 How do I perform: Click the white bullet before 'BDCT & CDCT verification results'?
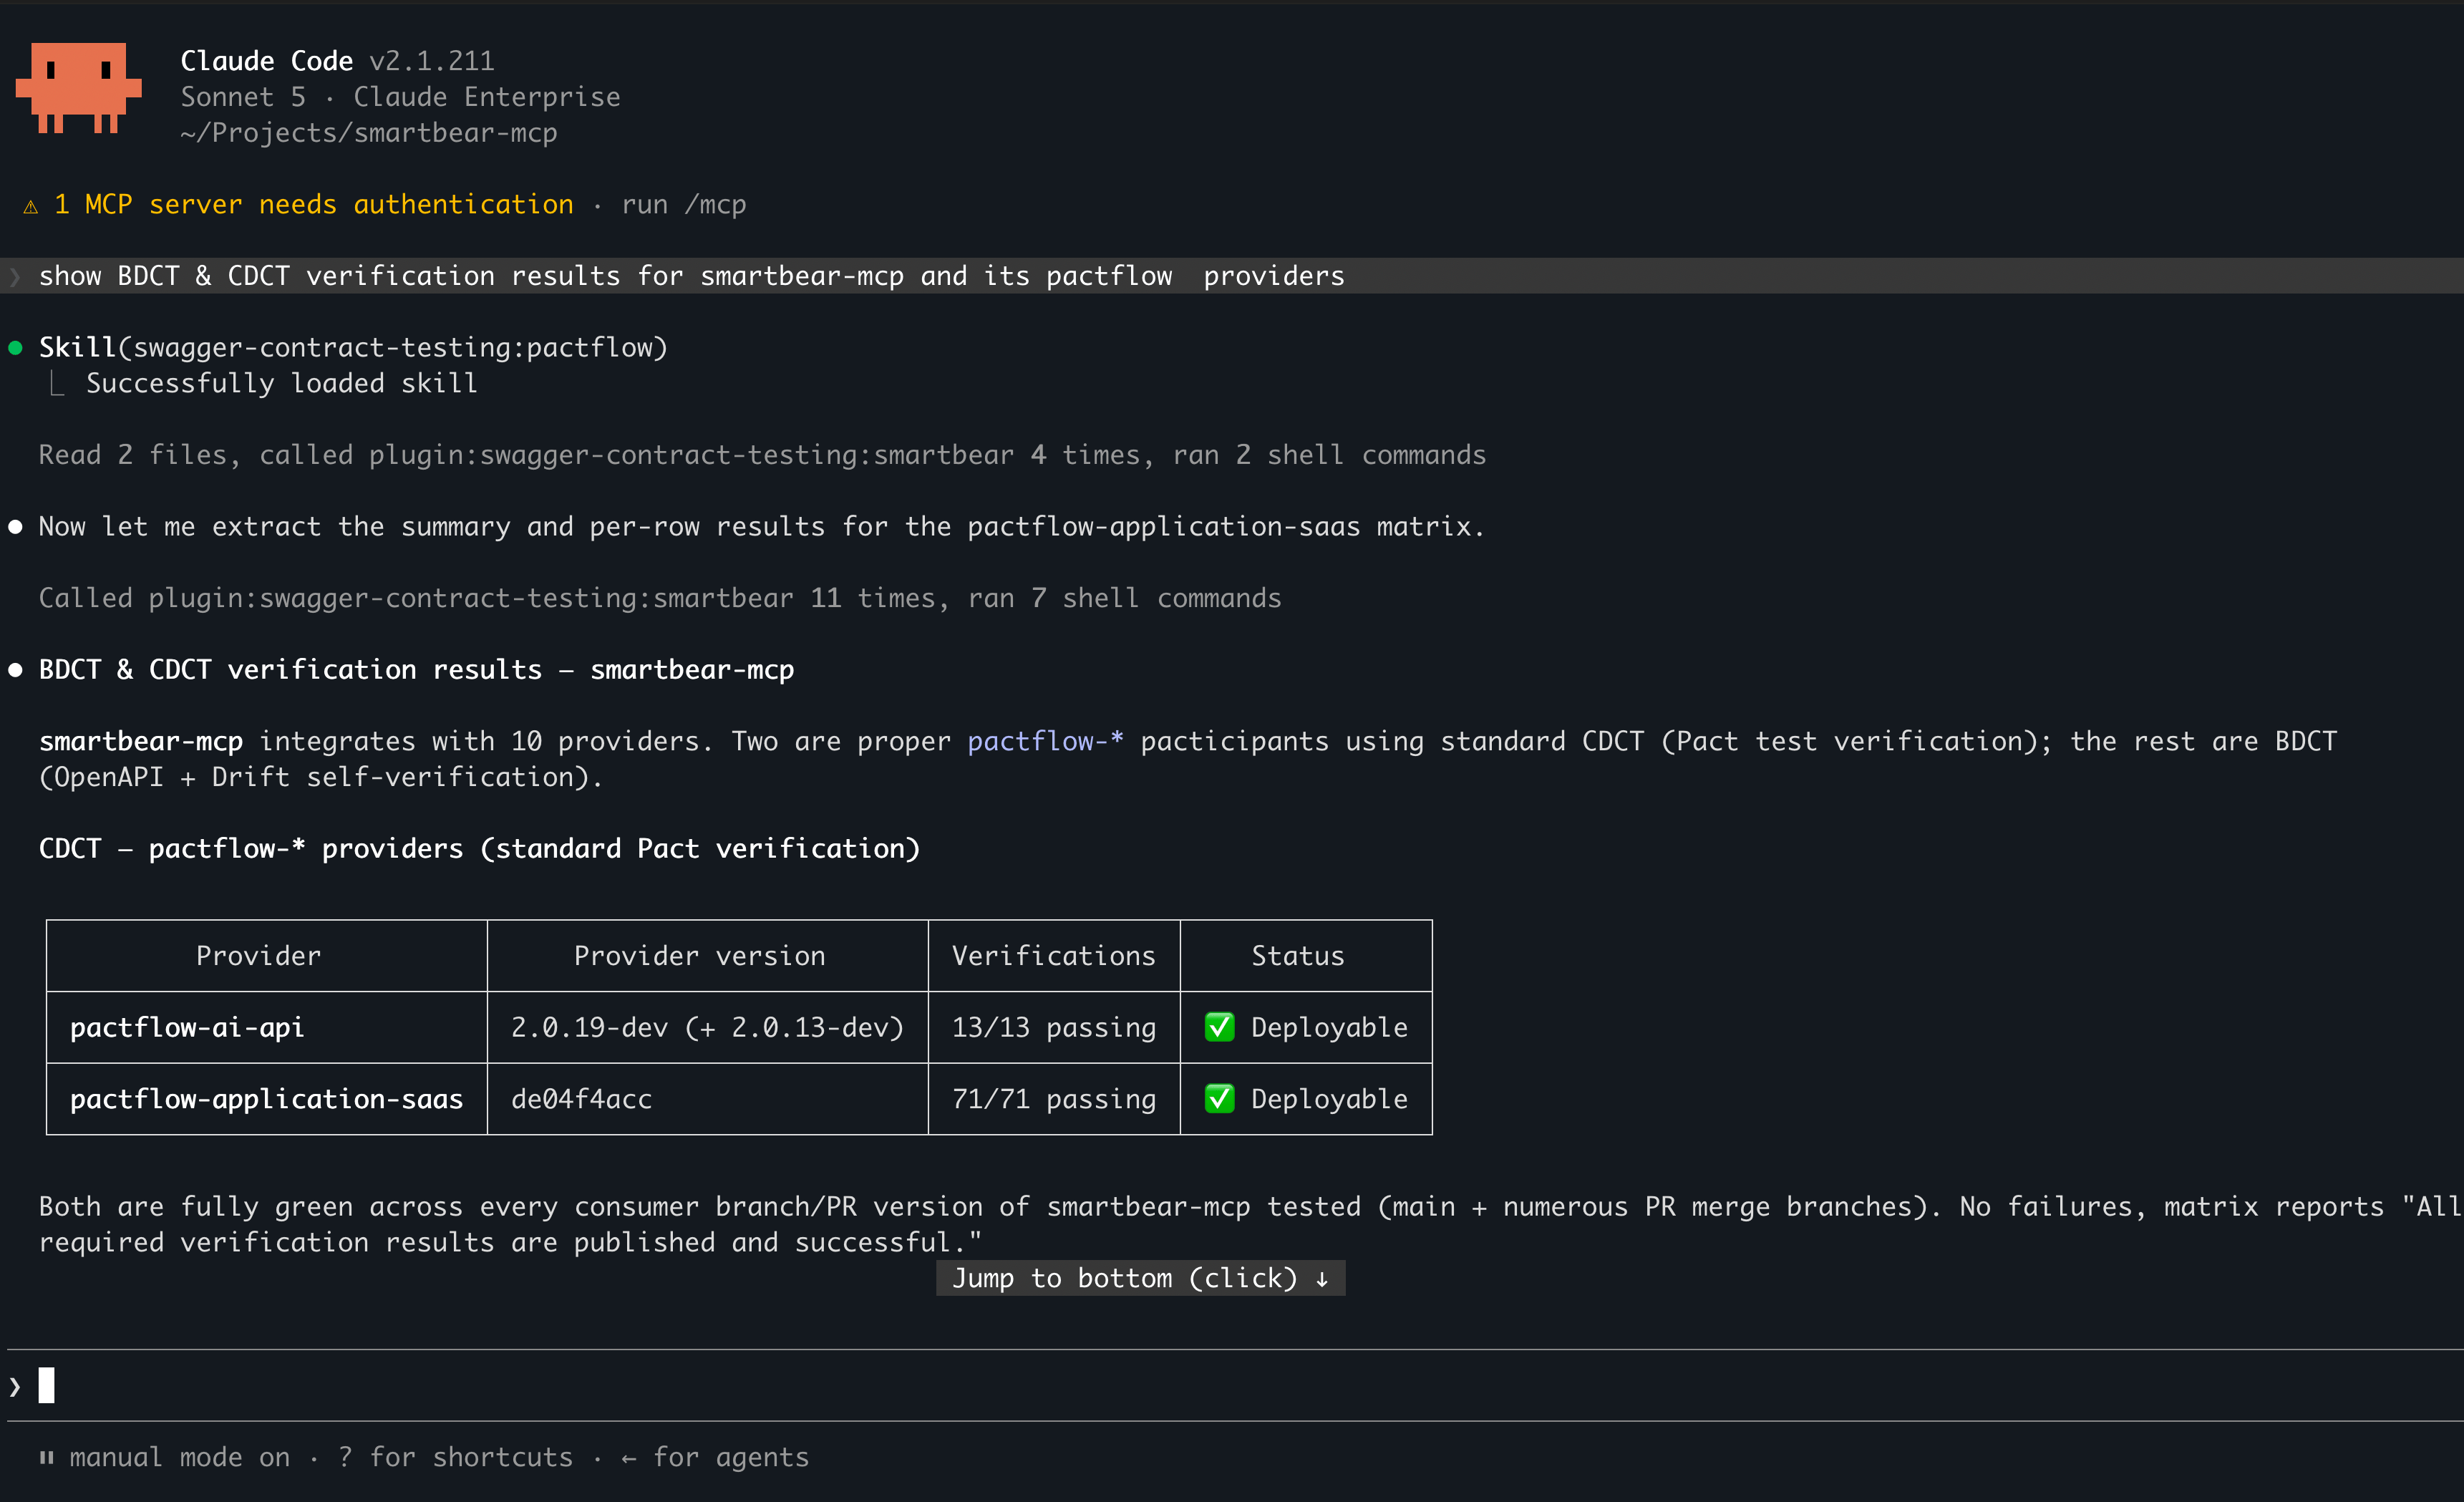tap(15, 670)
